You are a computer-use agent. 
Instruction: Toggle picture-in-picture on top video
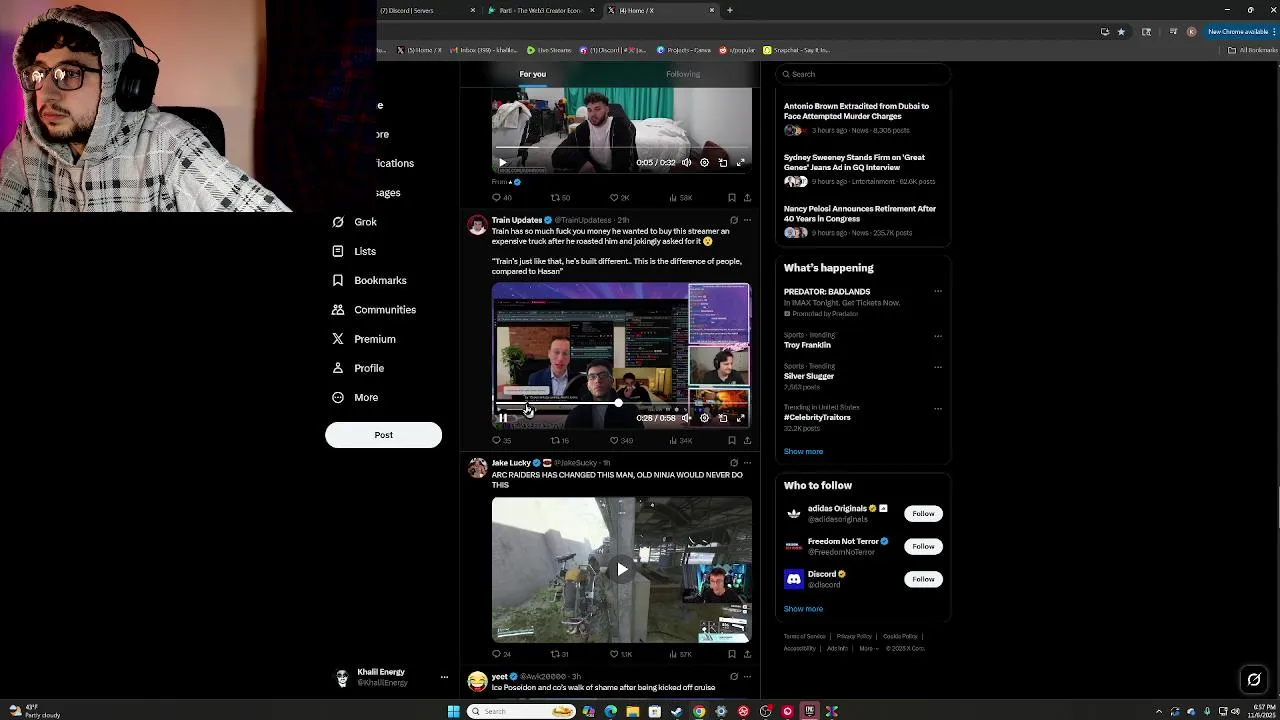(x=723, y=162)
